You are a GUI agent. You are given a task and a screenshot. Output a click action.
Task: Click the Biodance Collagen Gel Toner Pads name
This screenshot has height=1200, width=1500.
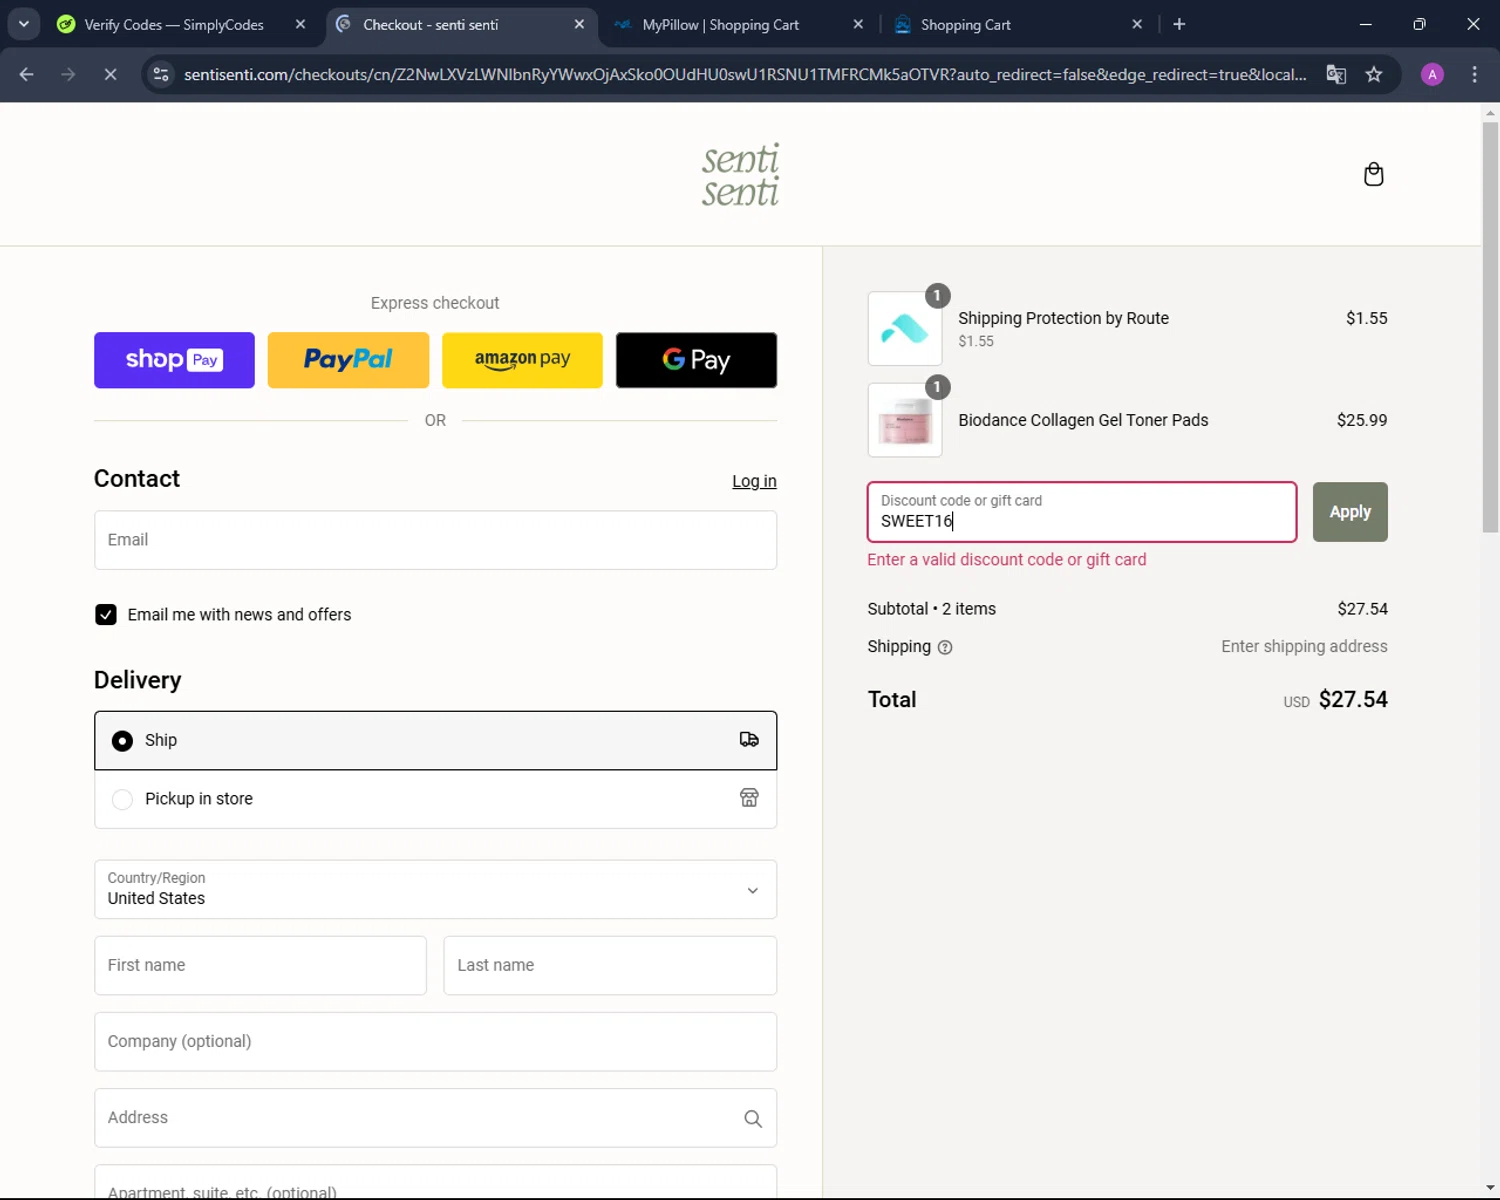1083,420
